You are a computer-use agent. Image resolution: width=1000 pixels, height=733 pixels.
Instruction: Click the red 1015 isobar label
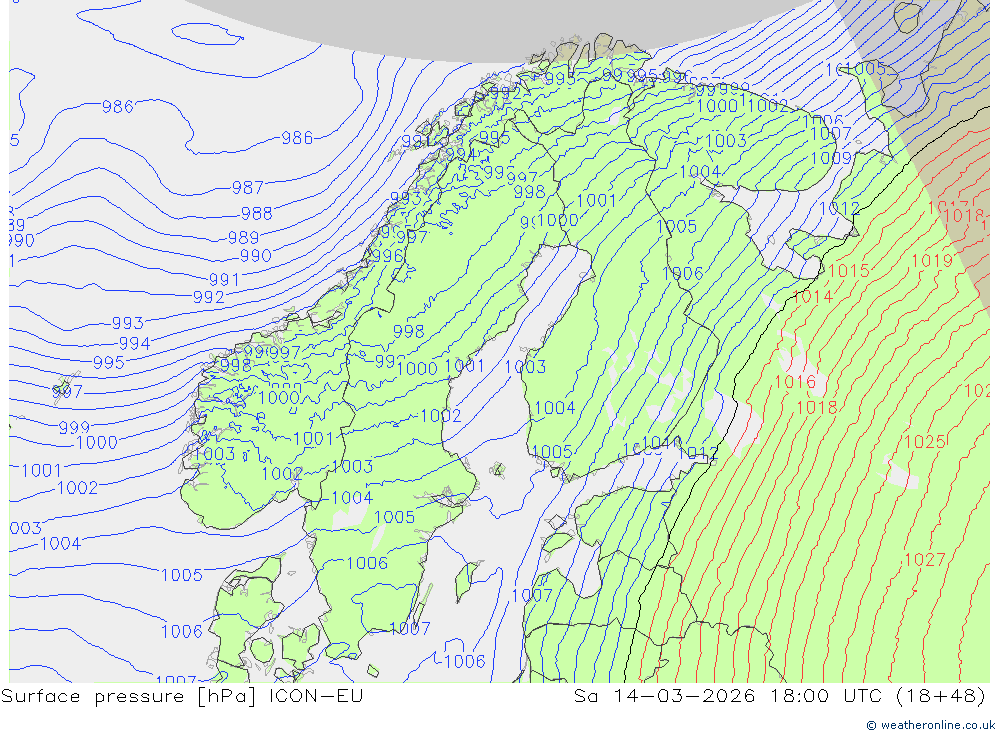(x=849, y=270)
